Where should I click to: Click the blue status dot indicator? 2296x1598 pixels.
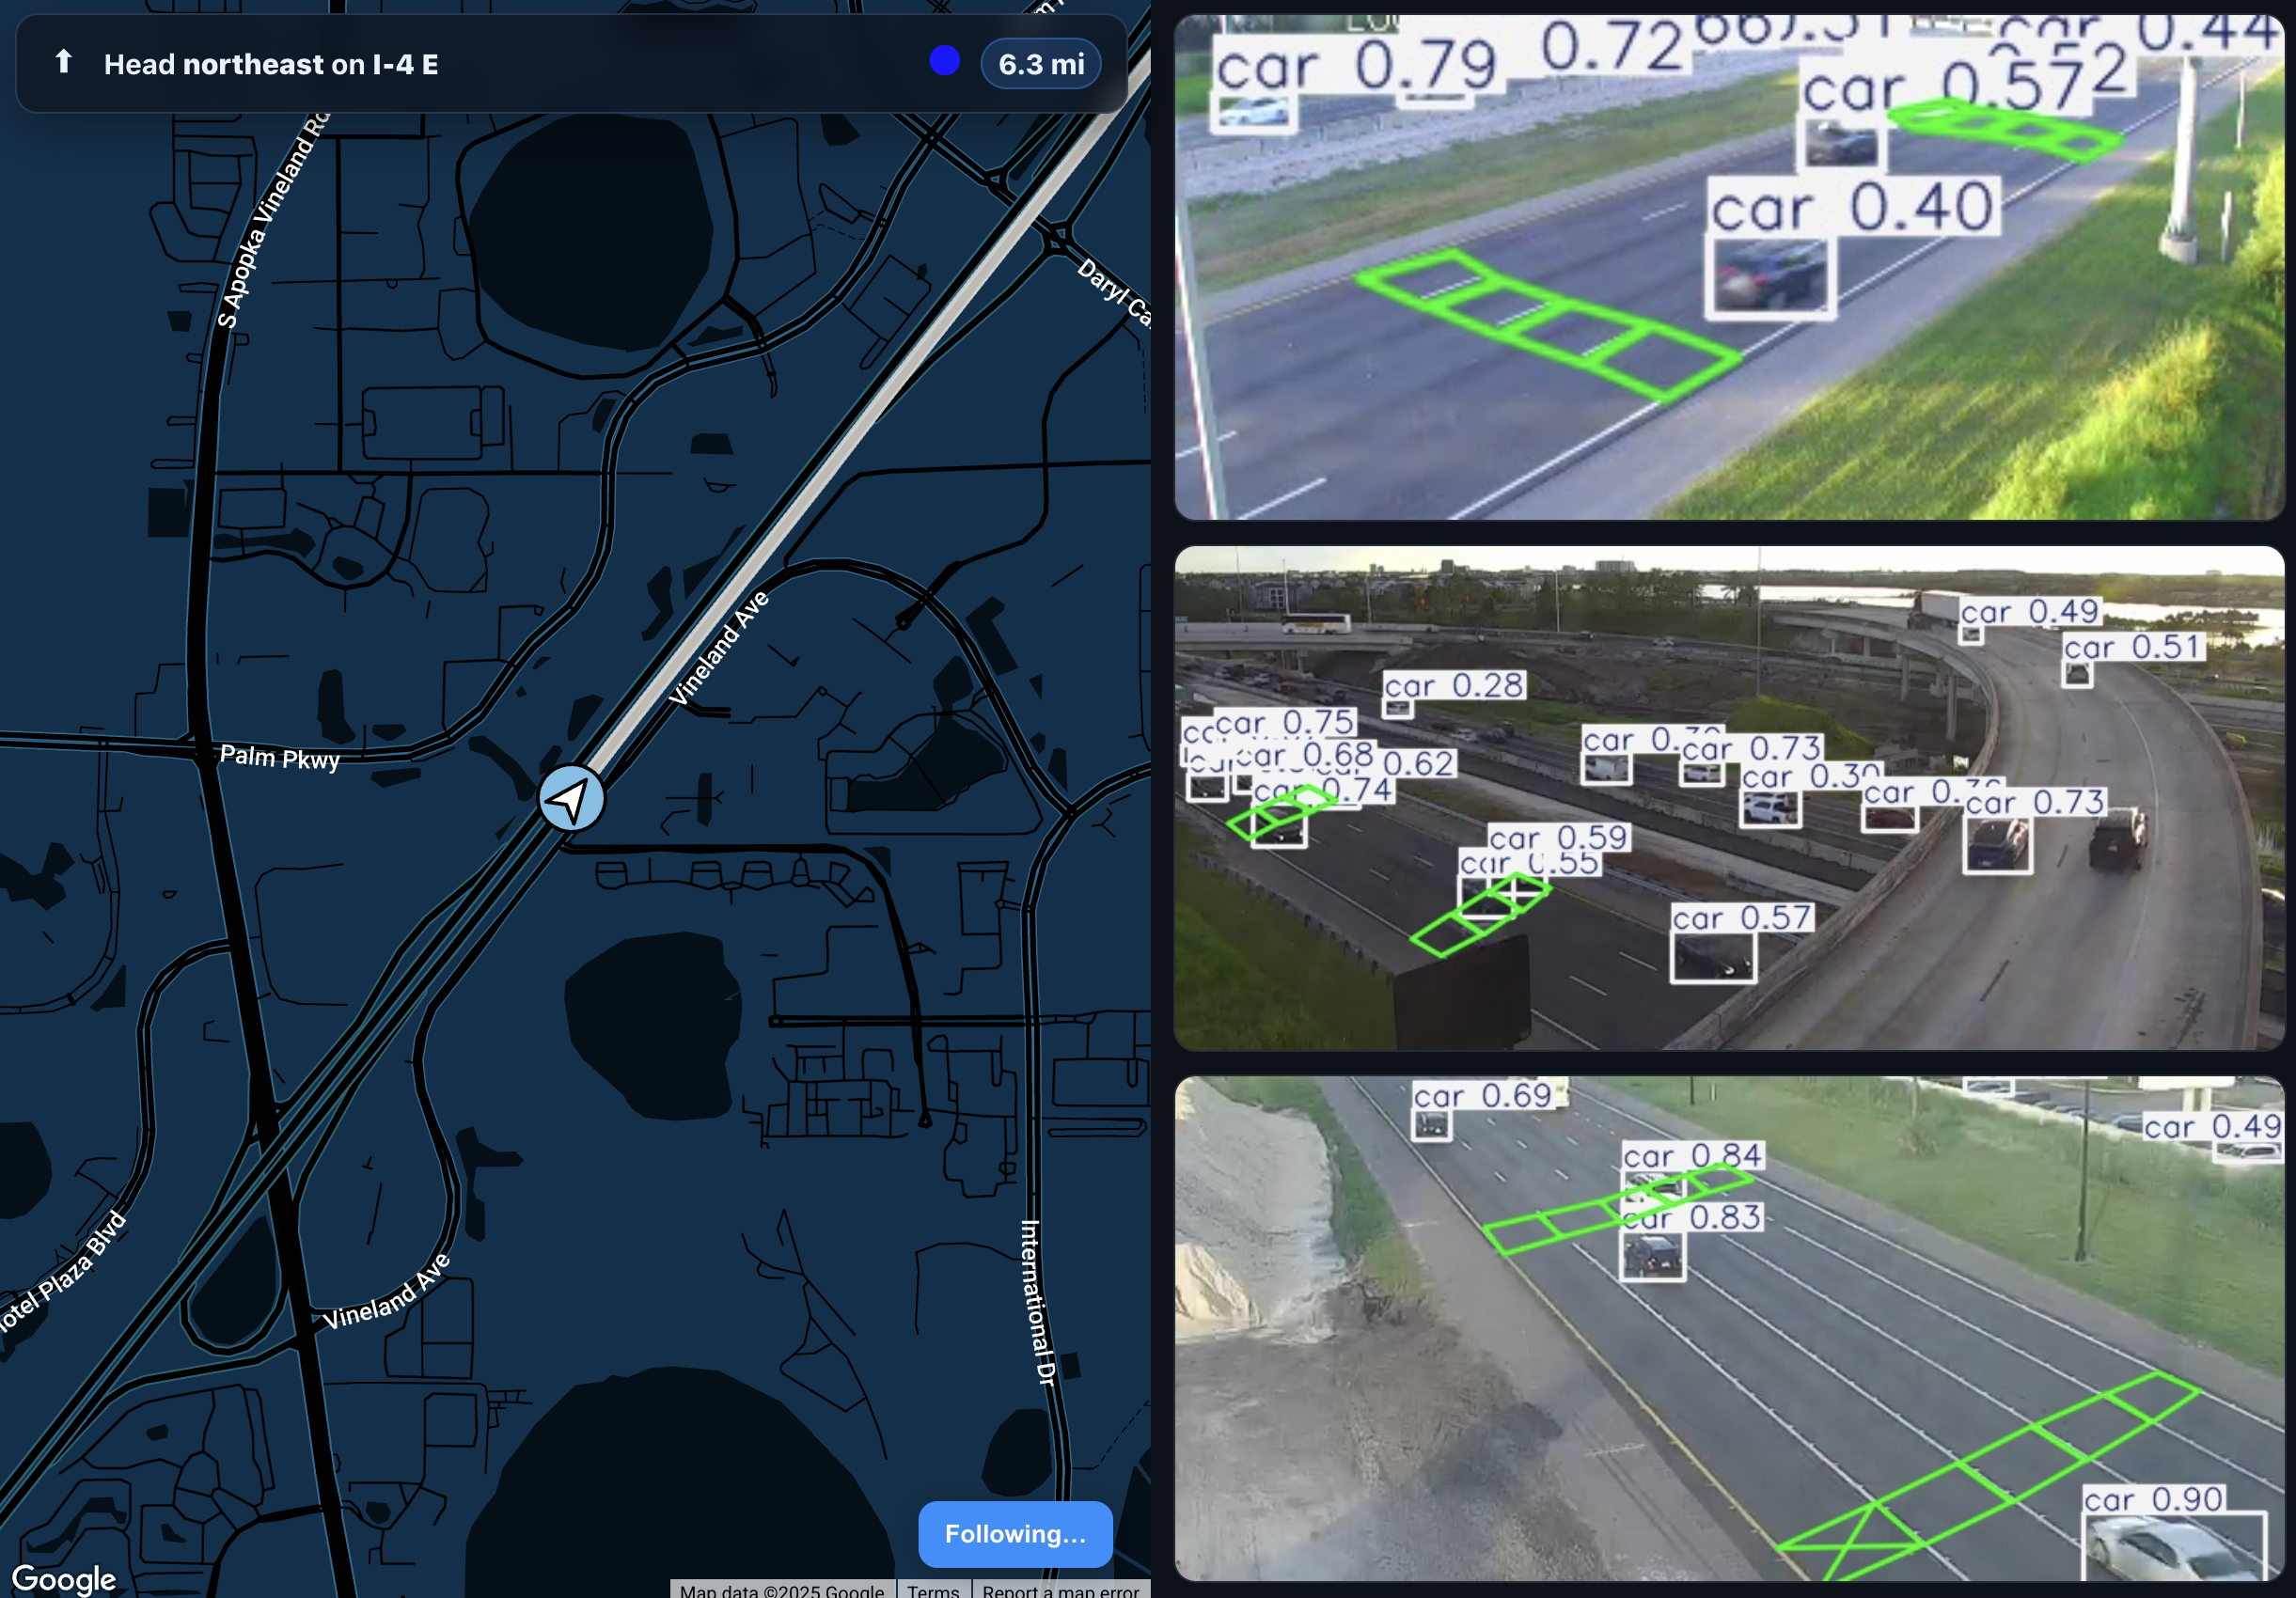coord(944,62)
